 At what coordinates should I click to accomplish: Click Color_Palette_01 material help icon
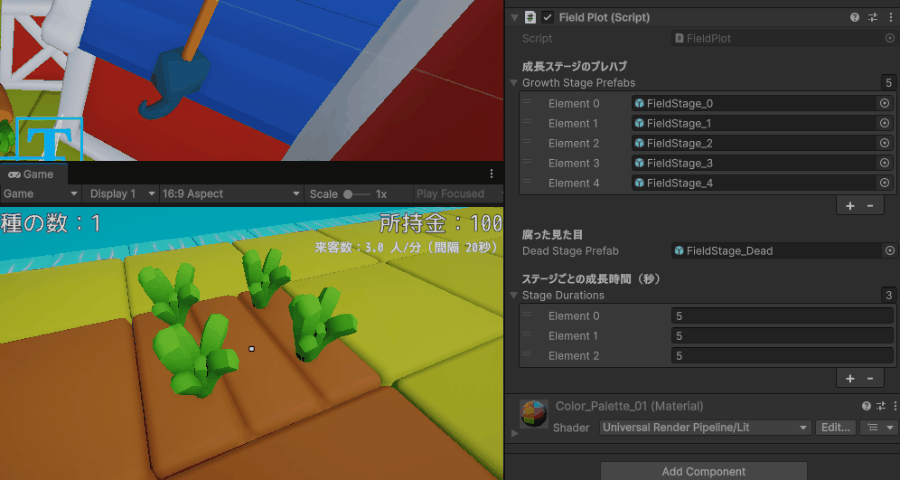(866, 406)
